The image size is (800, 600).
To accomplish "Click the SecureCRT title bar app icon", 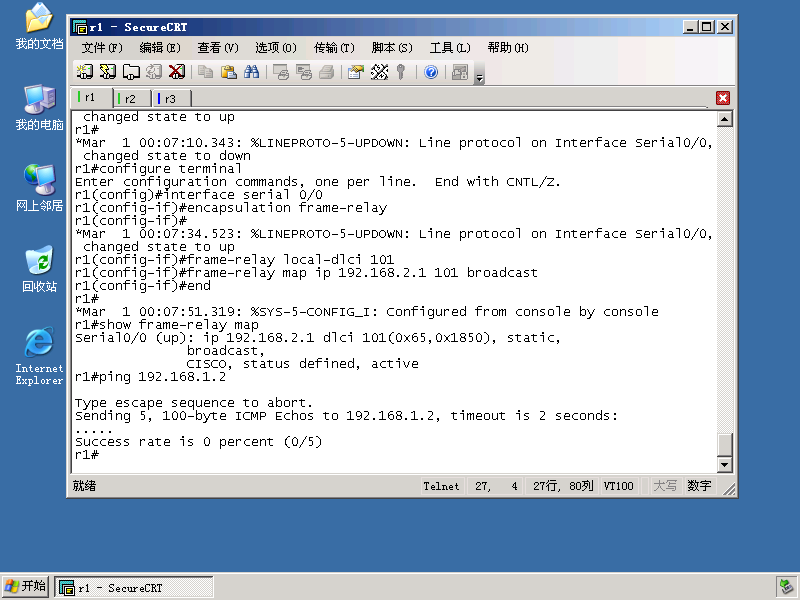I will tap(80, 27).
